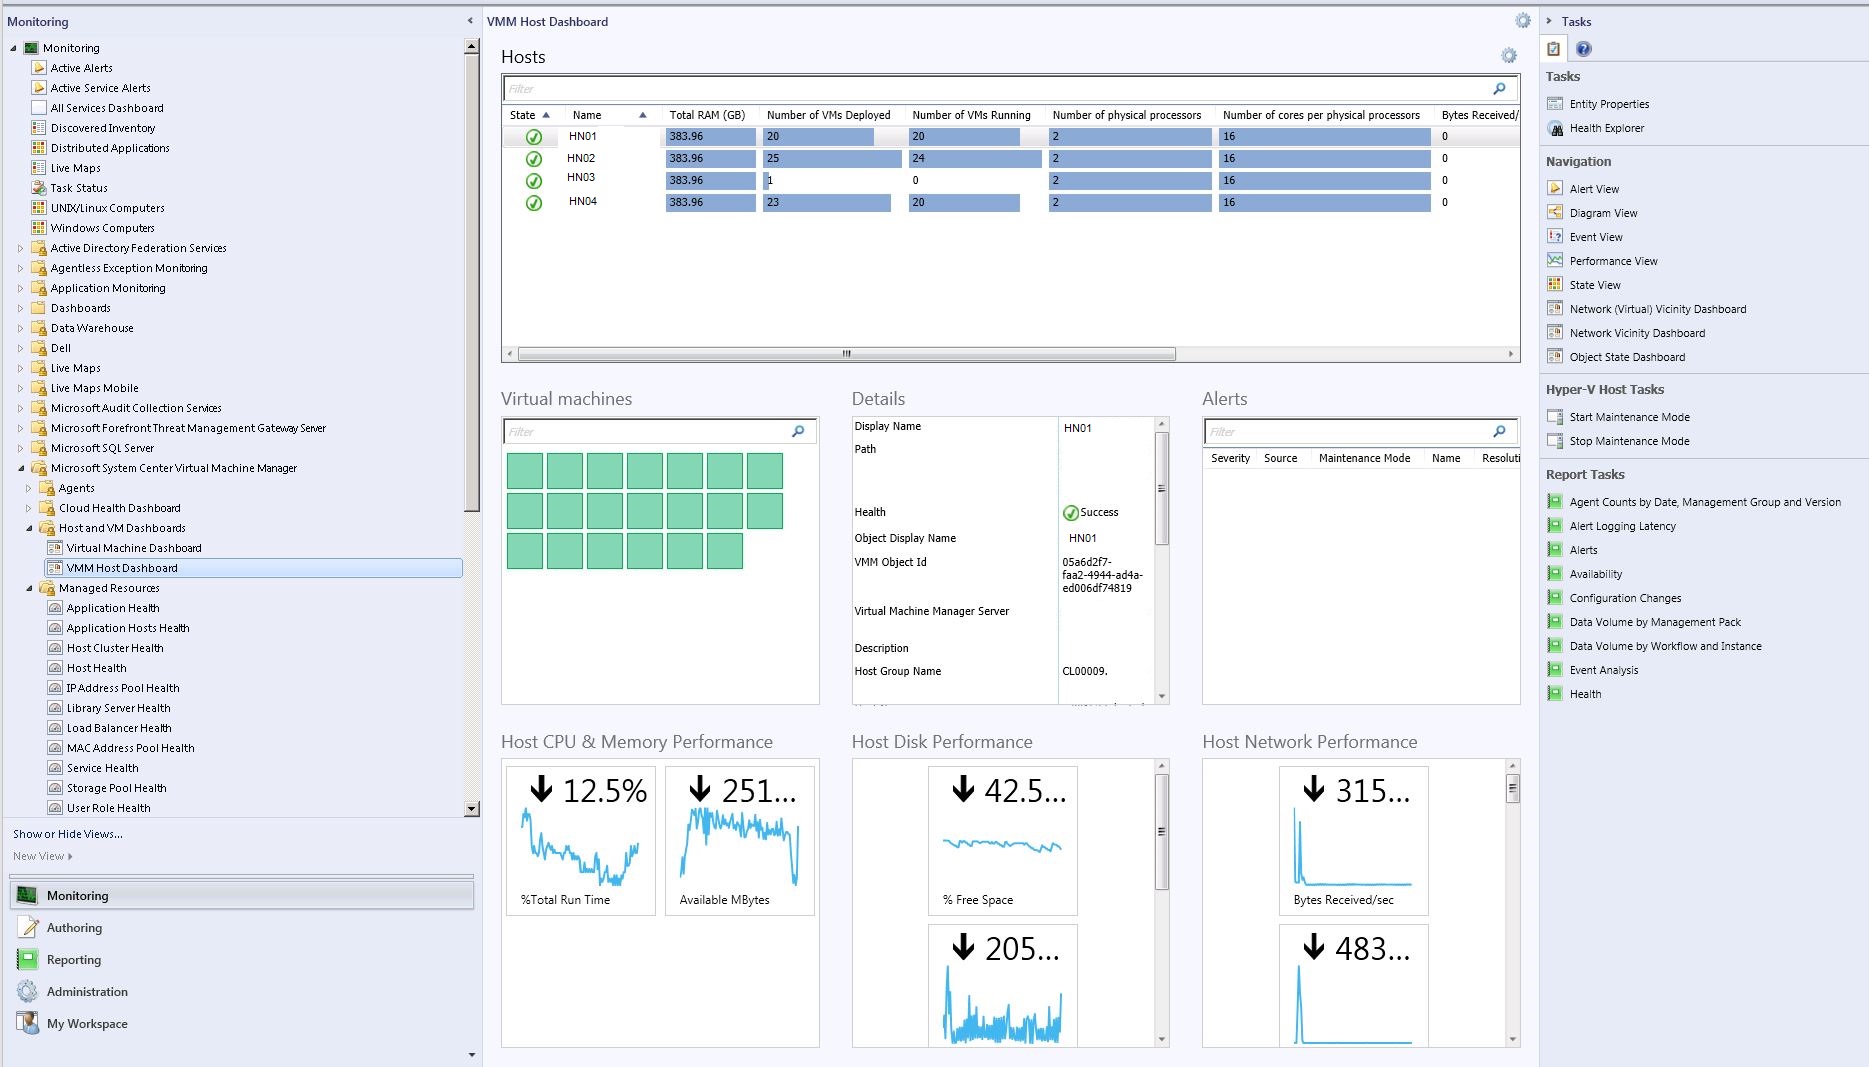This screenshot has height=1067, width=1869.
Task: Select the first virtual machine tile
Action: pyautogui.click(x=525, y=471)
